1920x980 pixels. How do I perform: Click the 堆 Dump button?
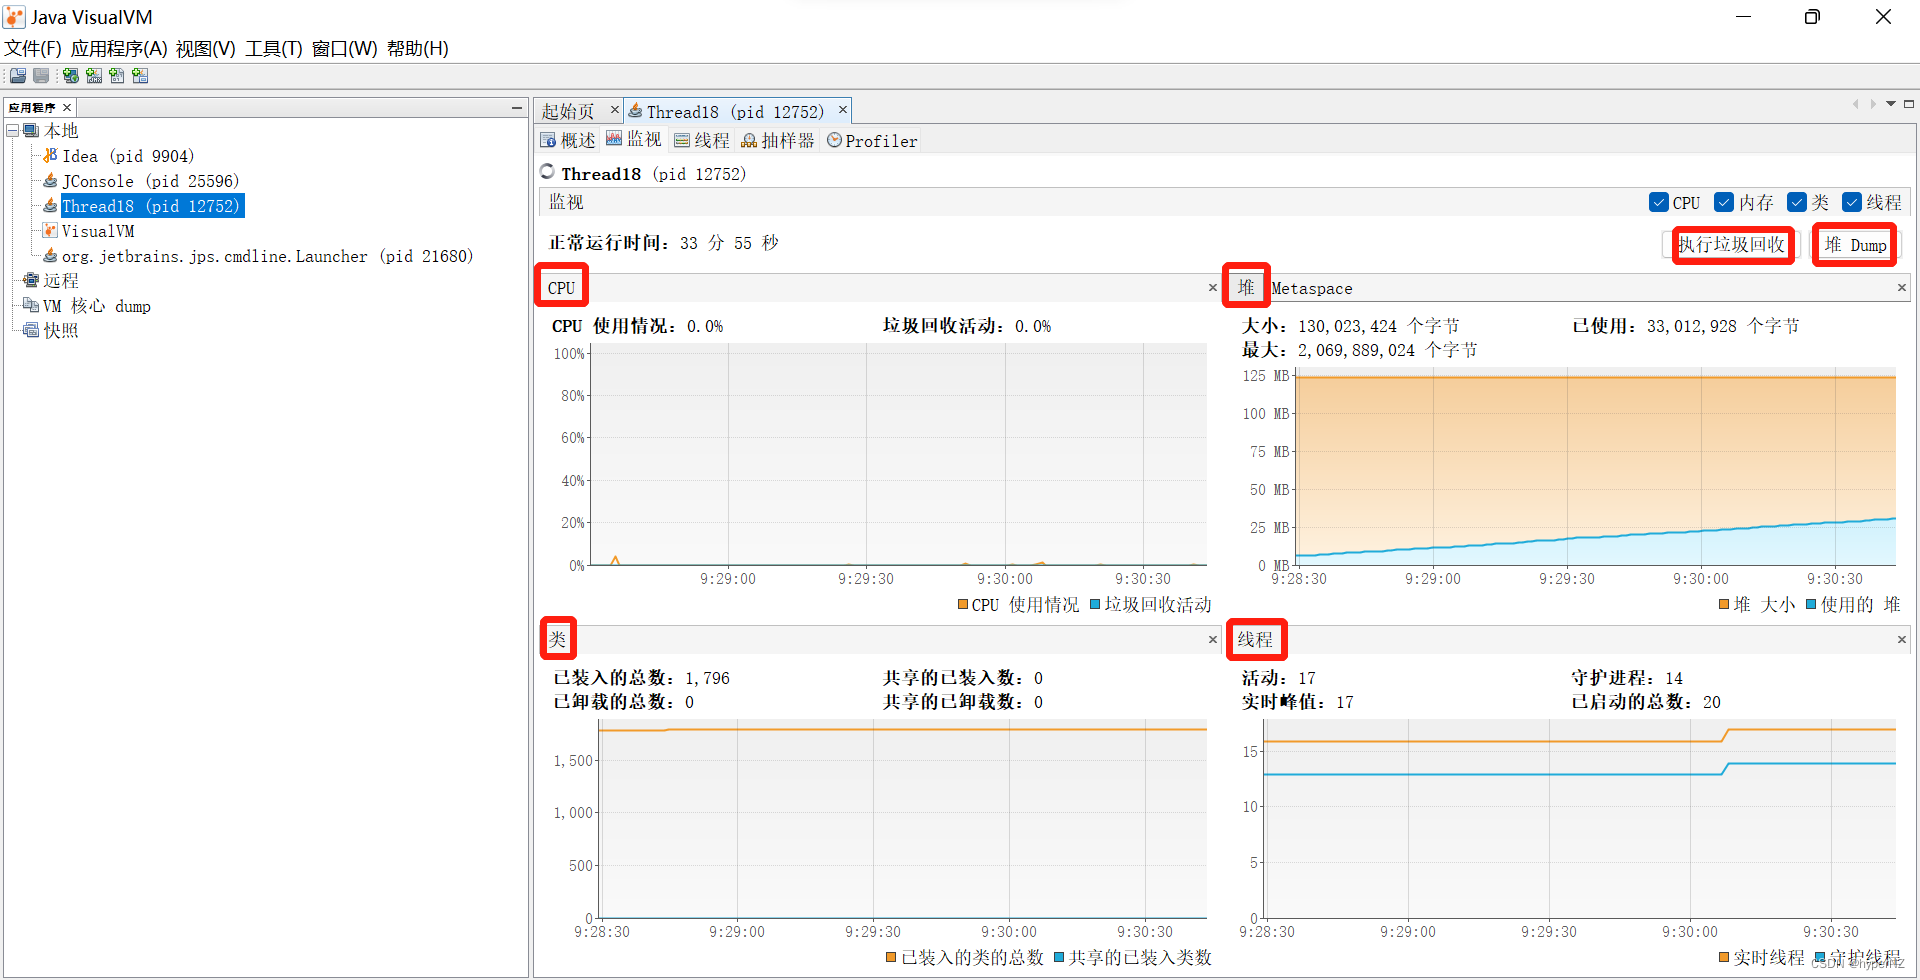[x=1855, y=245]
